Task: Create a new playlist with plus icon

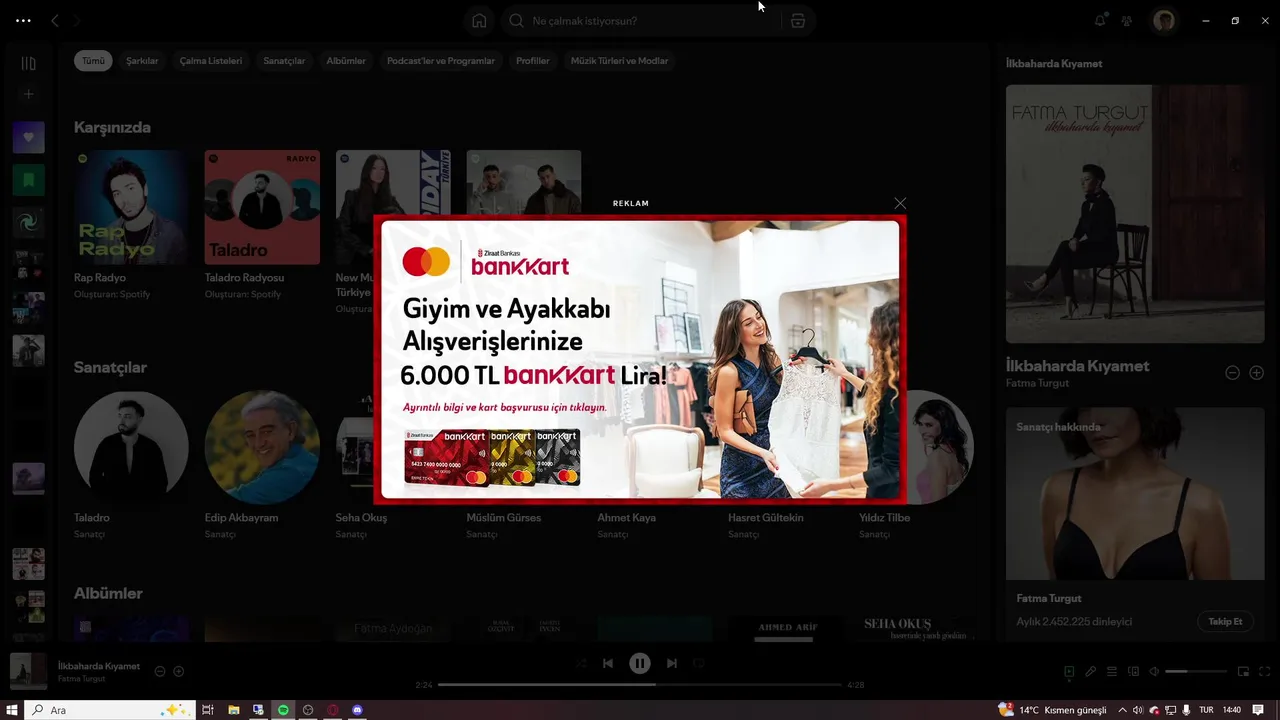Action: coord(28,94)
